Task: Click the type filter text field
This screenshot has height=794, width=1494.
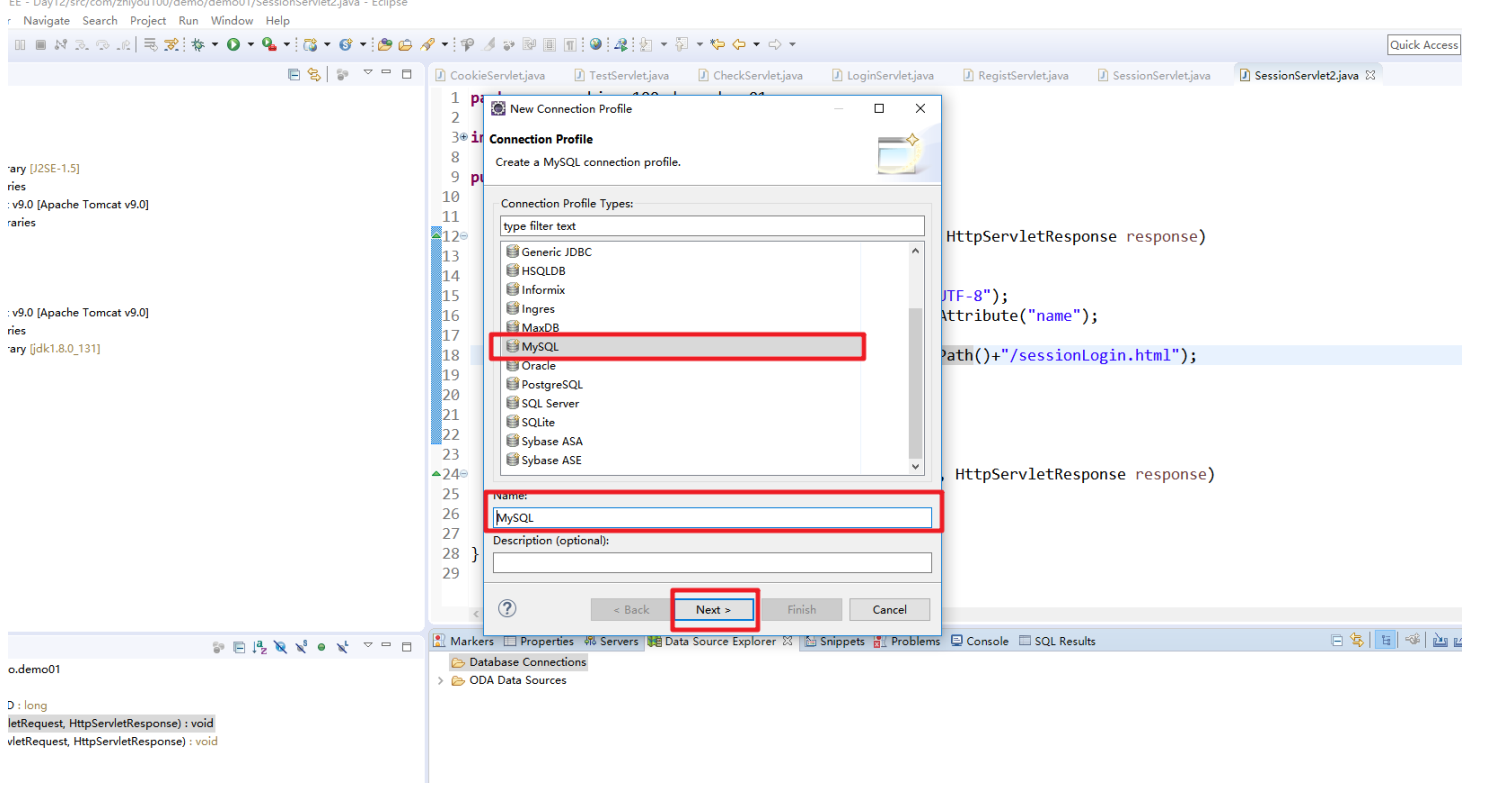Action: [x=713, y=226]
